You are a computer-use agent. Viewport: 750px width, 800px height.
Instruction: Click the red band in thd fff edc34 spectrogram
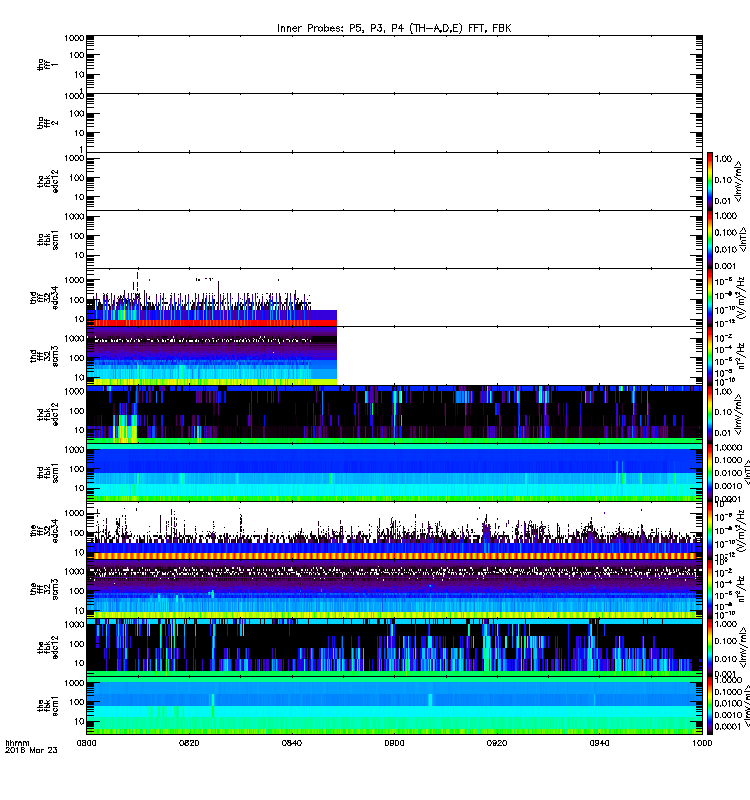[212, 323]
